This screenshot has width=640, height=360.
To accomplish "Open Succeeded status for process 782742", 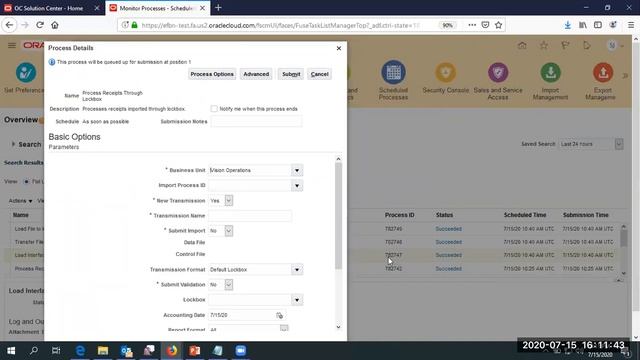I will [x=448, y=269].
